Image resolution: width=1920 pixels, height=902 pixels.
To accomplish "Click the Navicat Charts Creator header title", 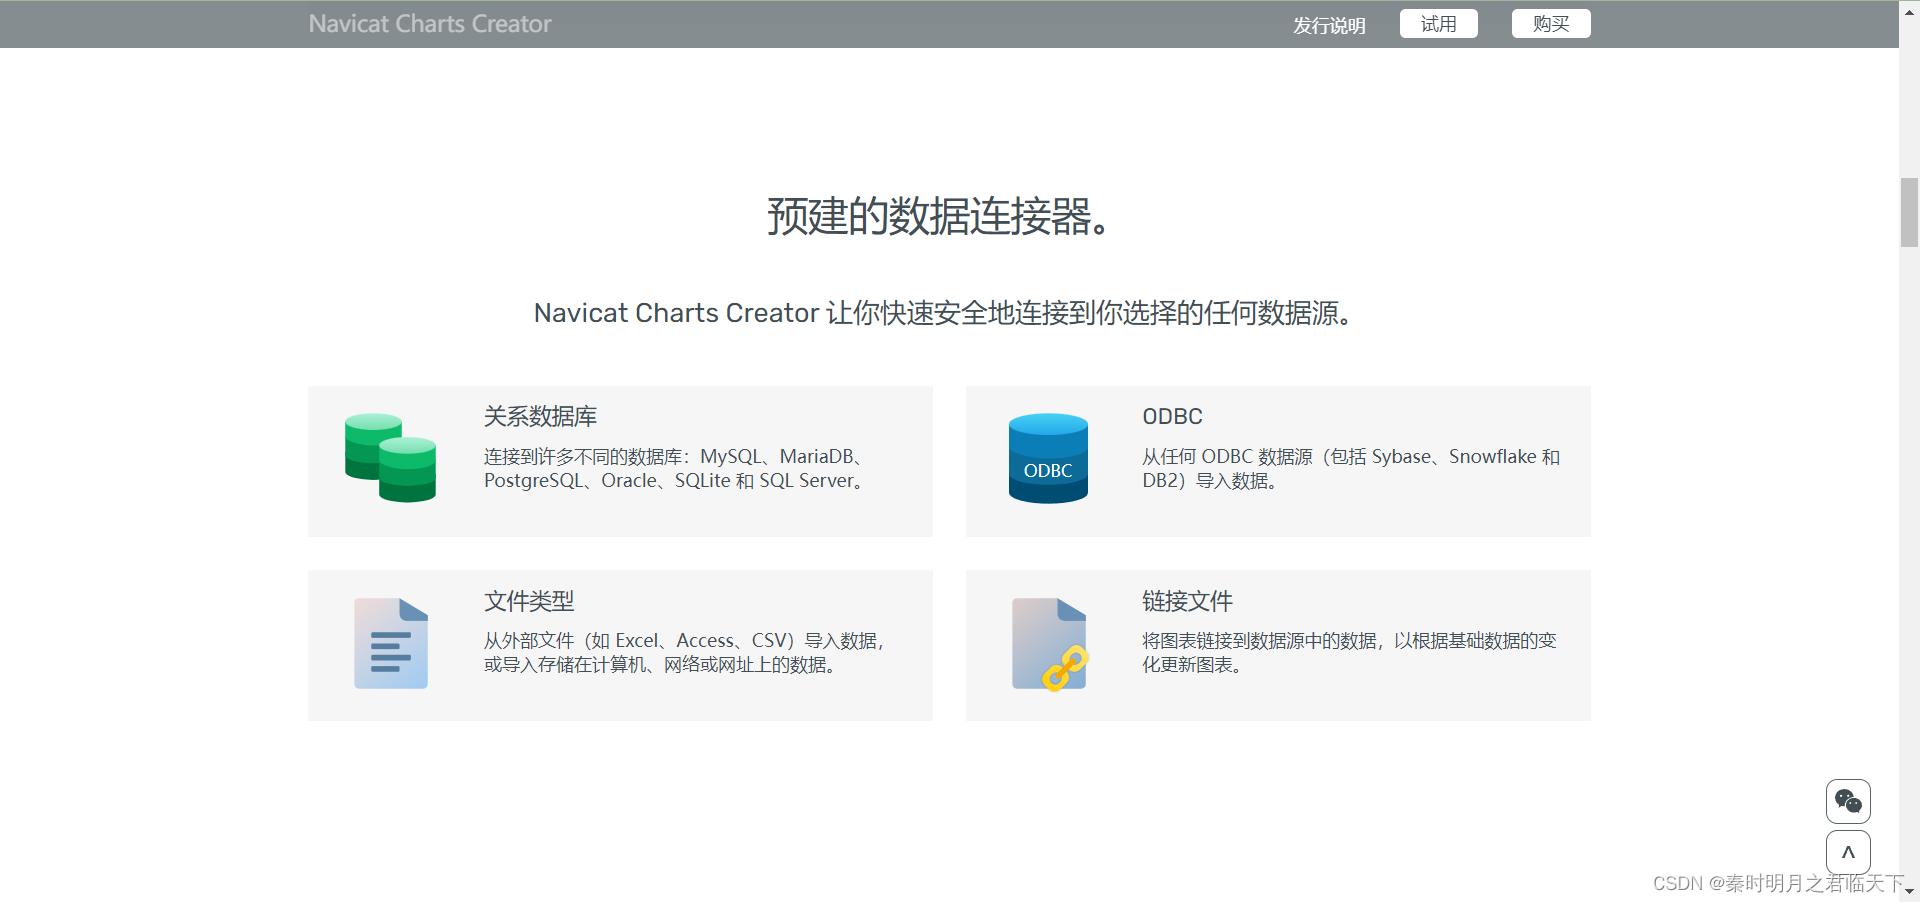I will [430, 24].
